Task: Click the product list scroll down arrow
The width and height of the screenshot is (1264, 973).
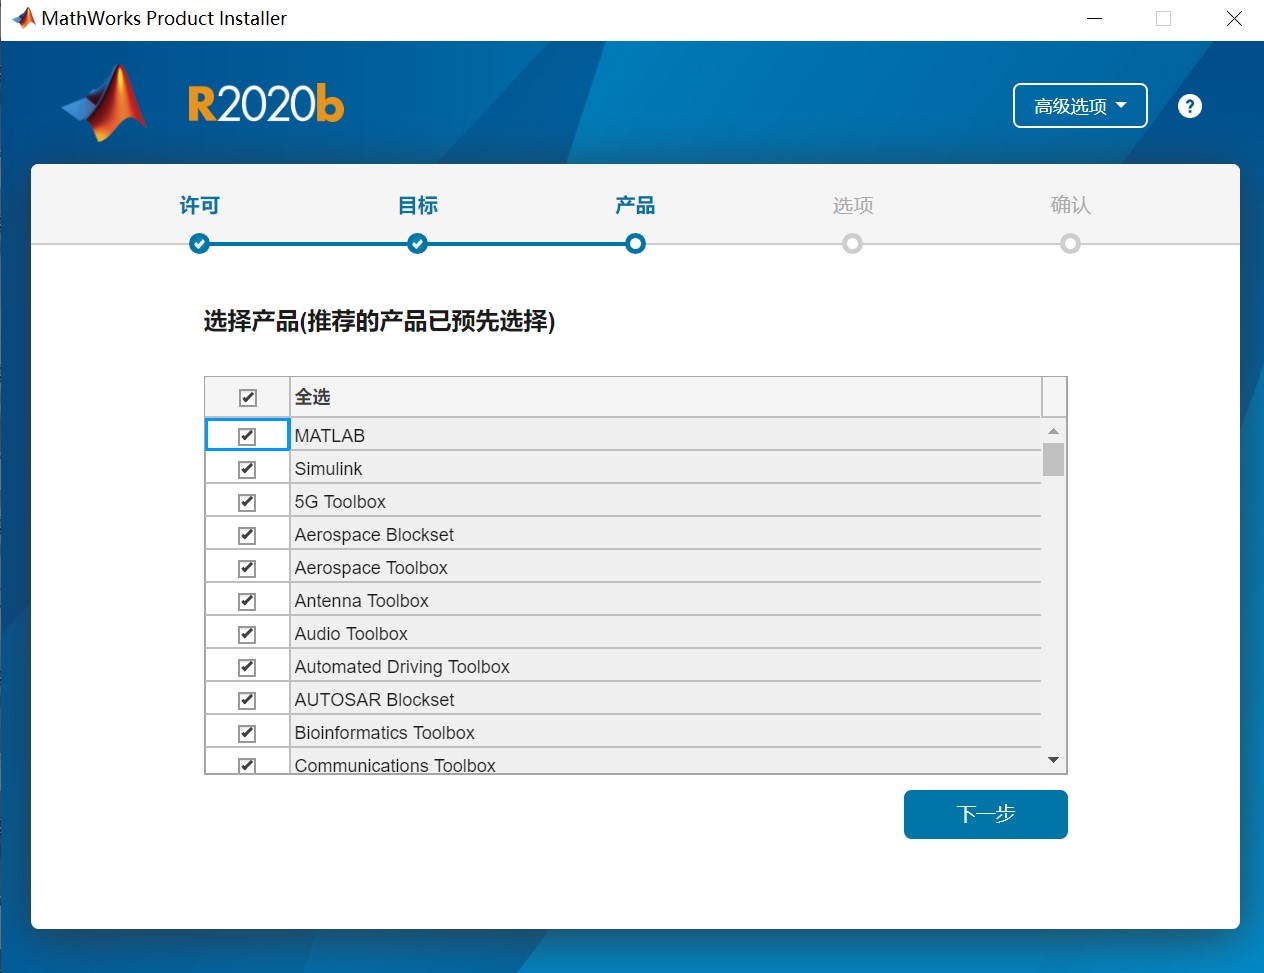Action: point(1053,760)
